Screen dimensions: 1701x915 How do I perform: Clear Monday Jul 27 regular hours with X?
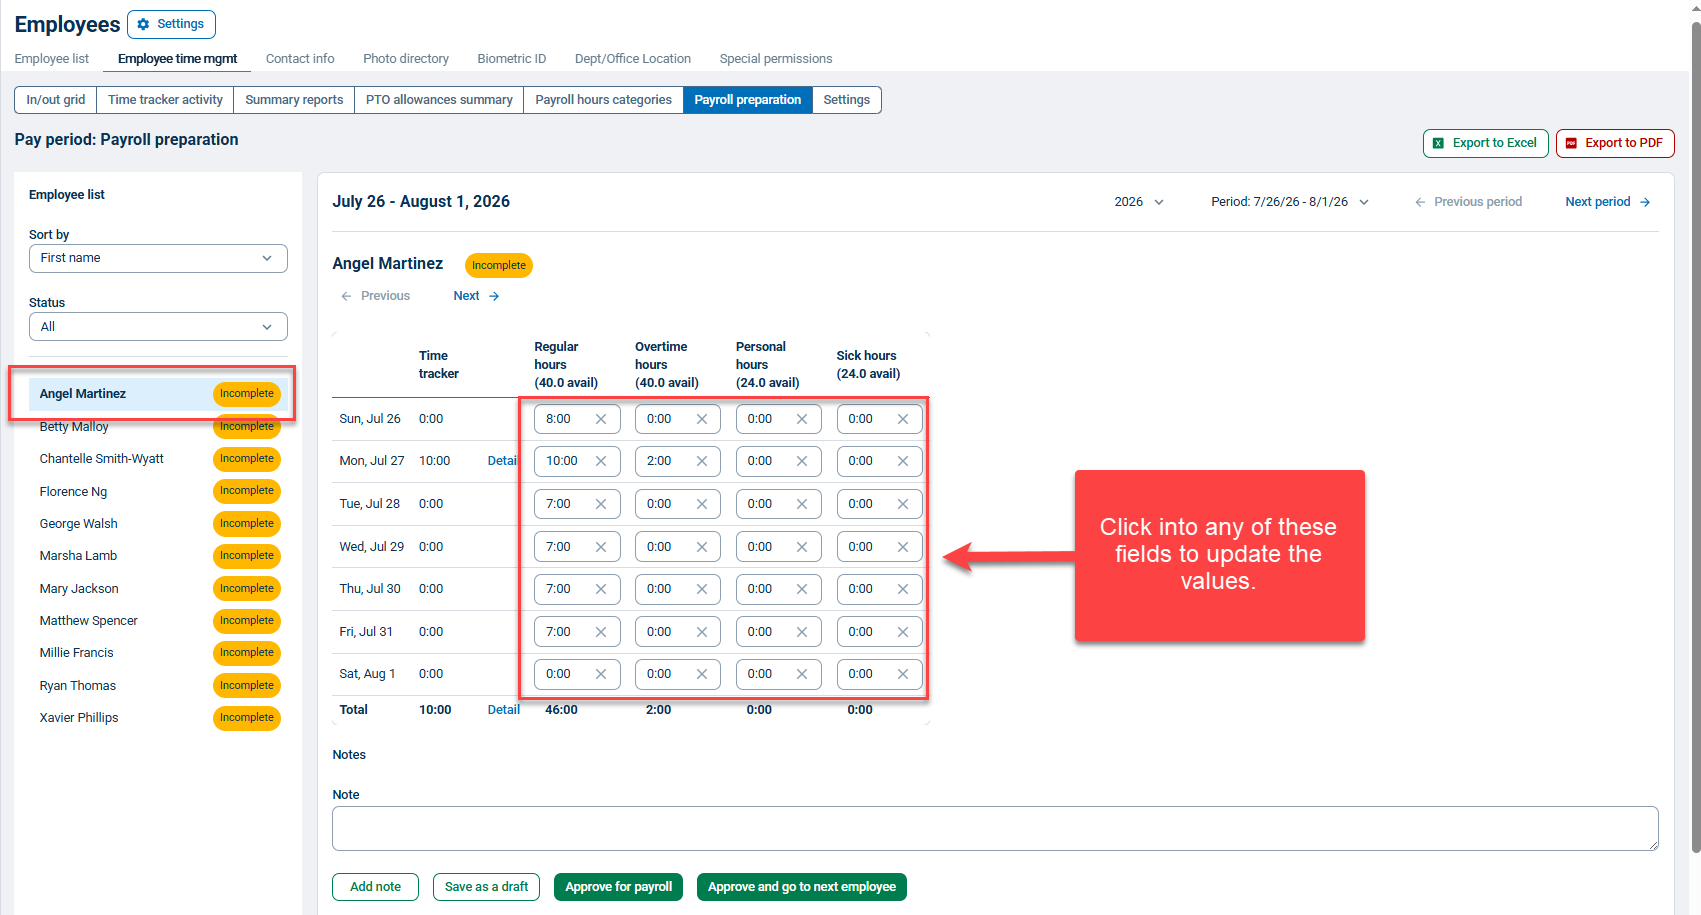coord(601,461)
